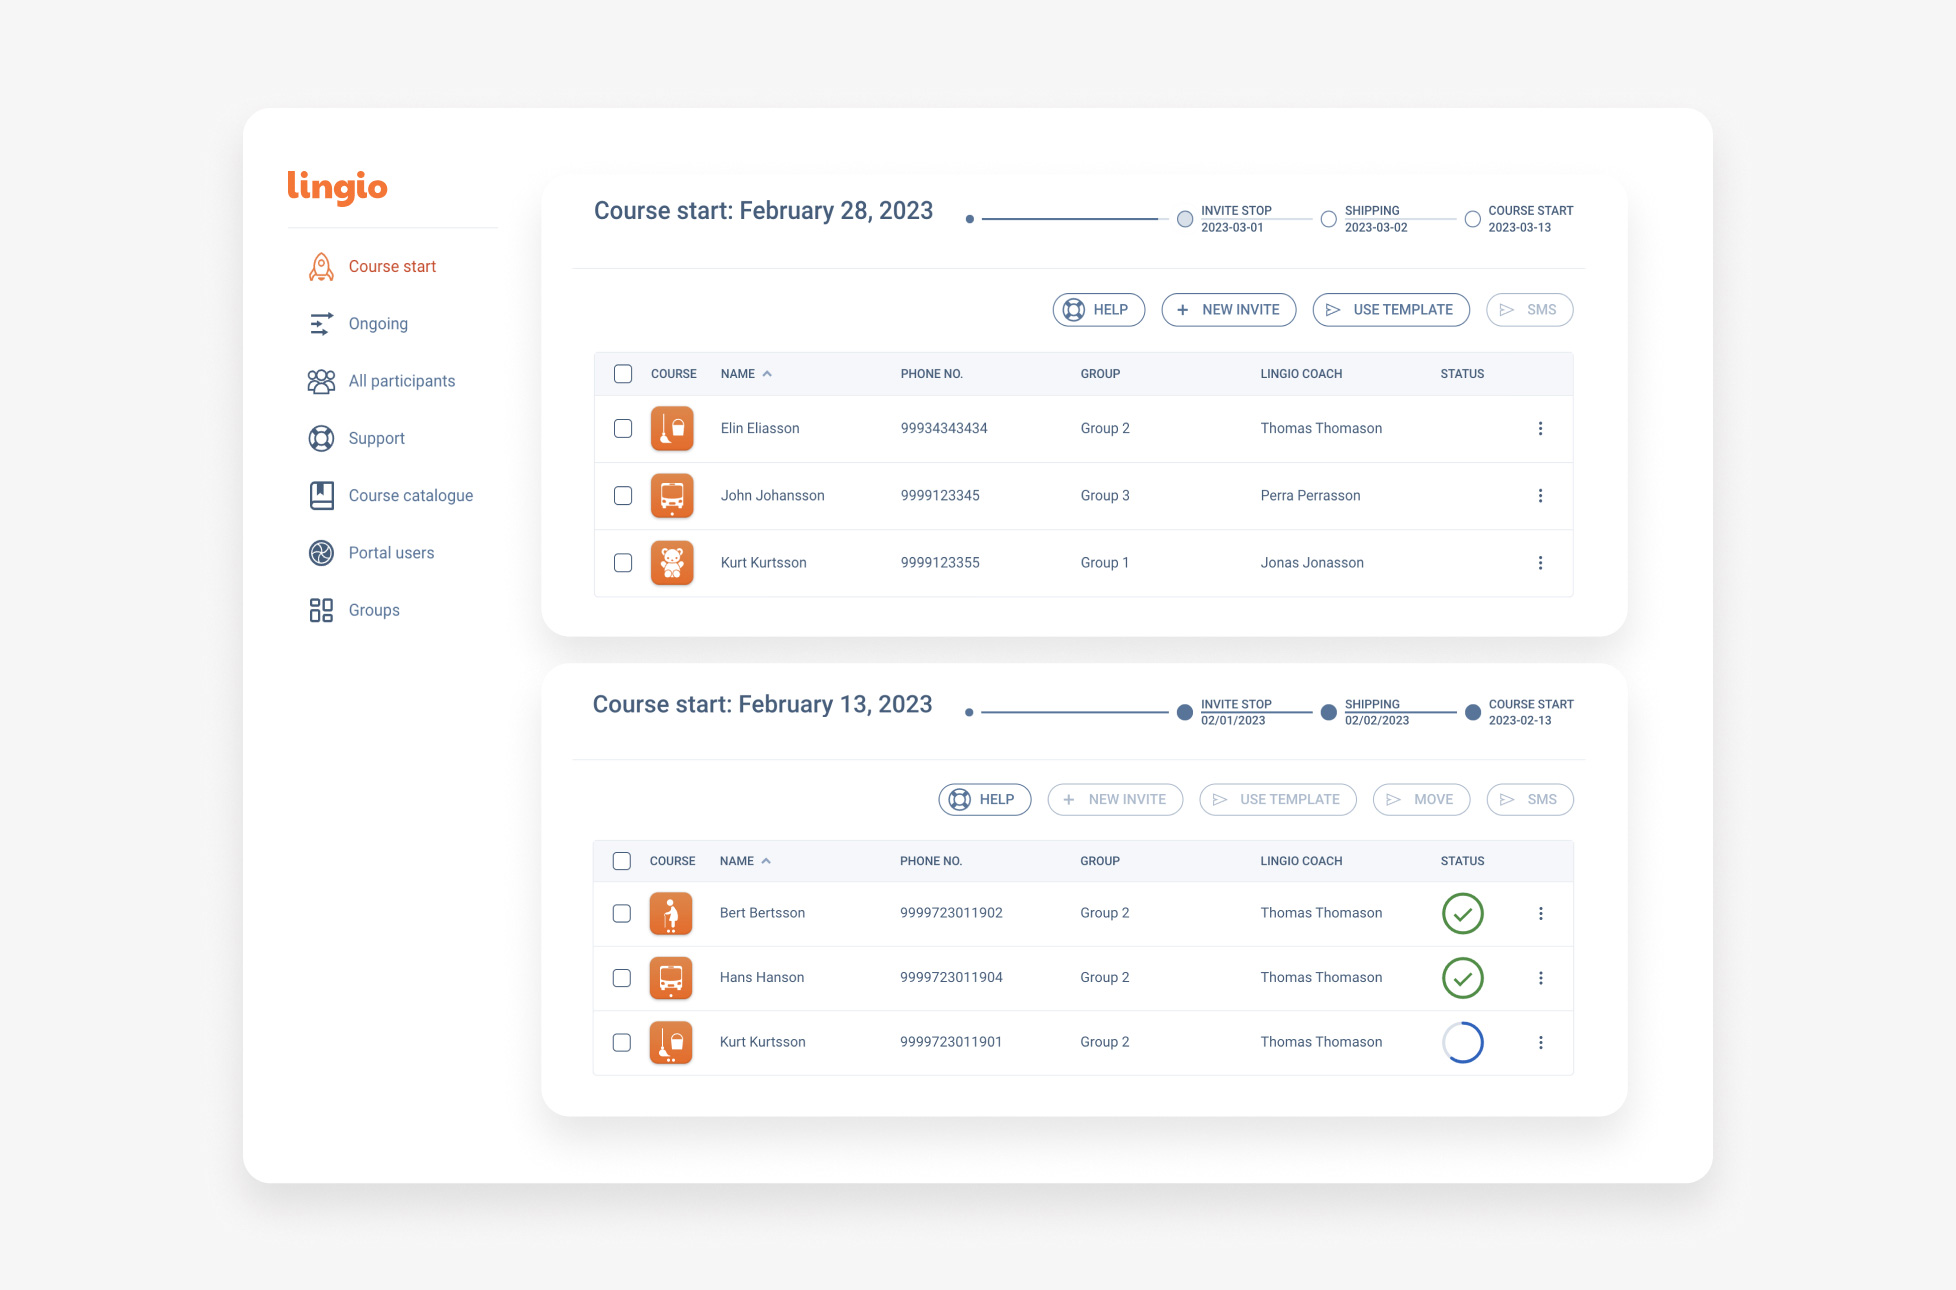Click the Portal users sidebar icon

click(x=318, y=553)
